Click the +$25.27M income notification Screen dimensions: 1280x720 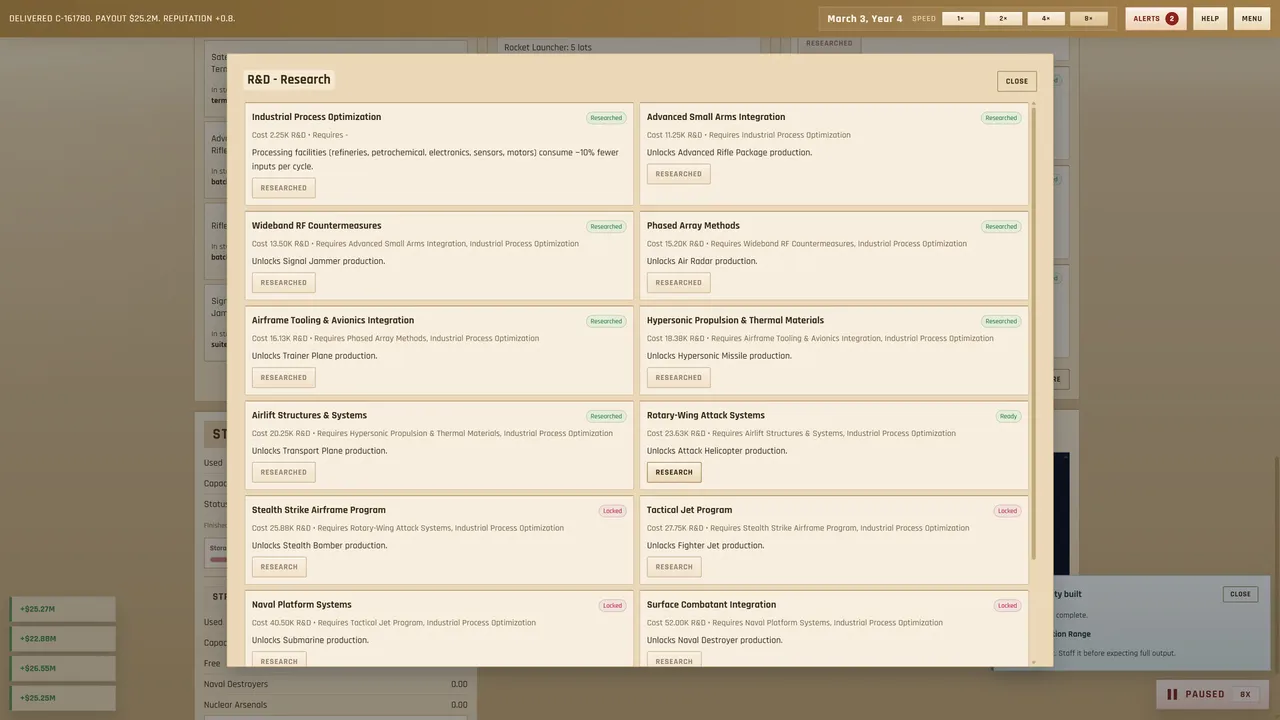pos(63,609)
